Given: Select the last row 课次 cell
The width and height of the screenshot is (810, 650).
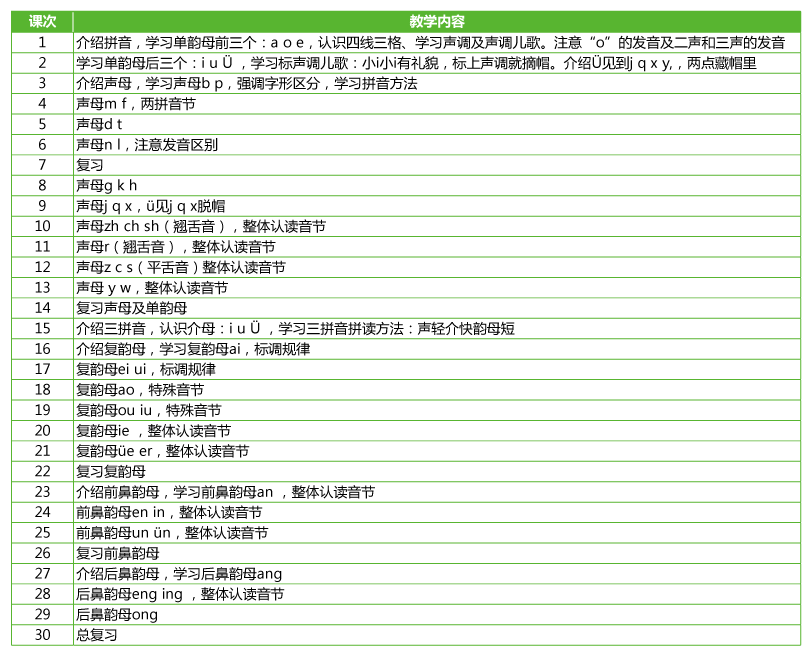Looking at the screenshot, I should click(42, 635).
